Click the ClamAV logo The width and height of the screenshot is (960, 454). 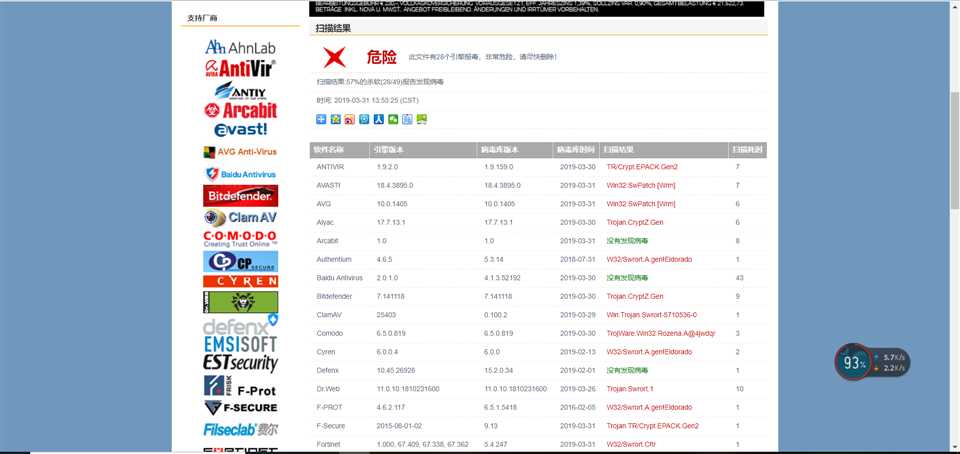tap(241, 218)
